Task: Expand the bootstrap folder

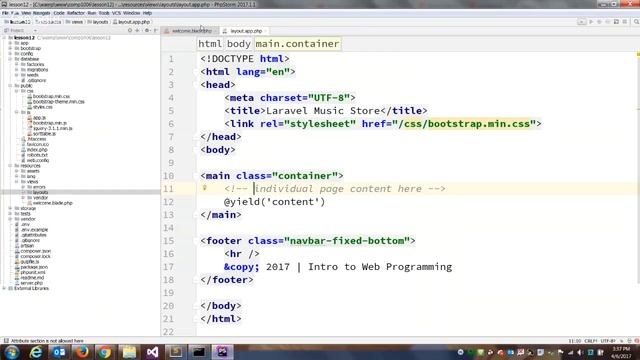Action: pos(10,48)
